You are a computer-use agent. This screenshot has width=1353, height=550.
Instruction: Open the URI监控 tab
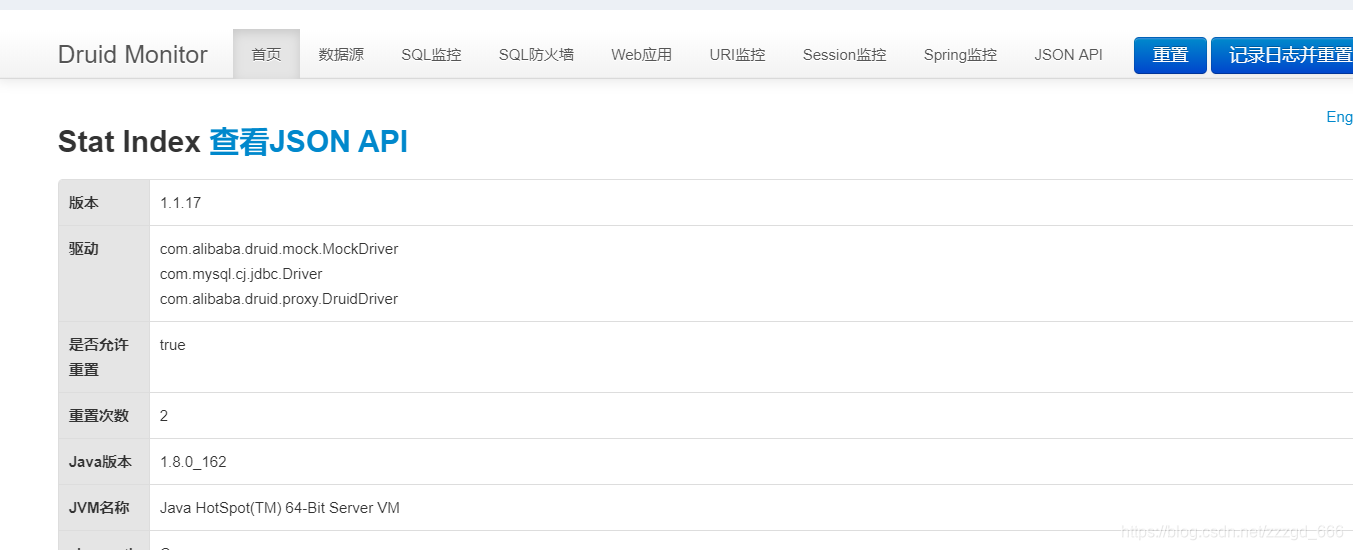click(737, 54)
